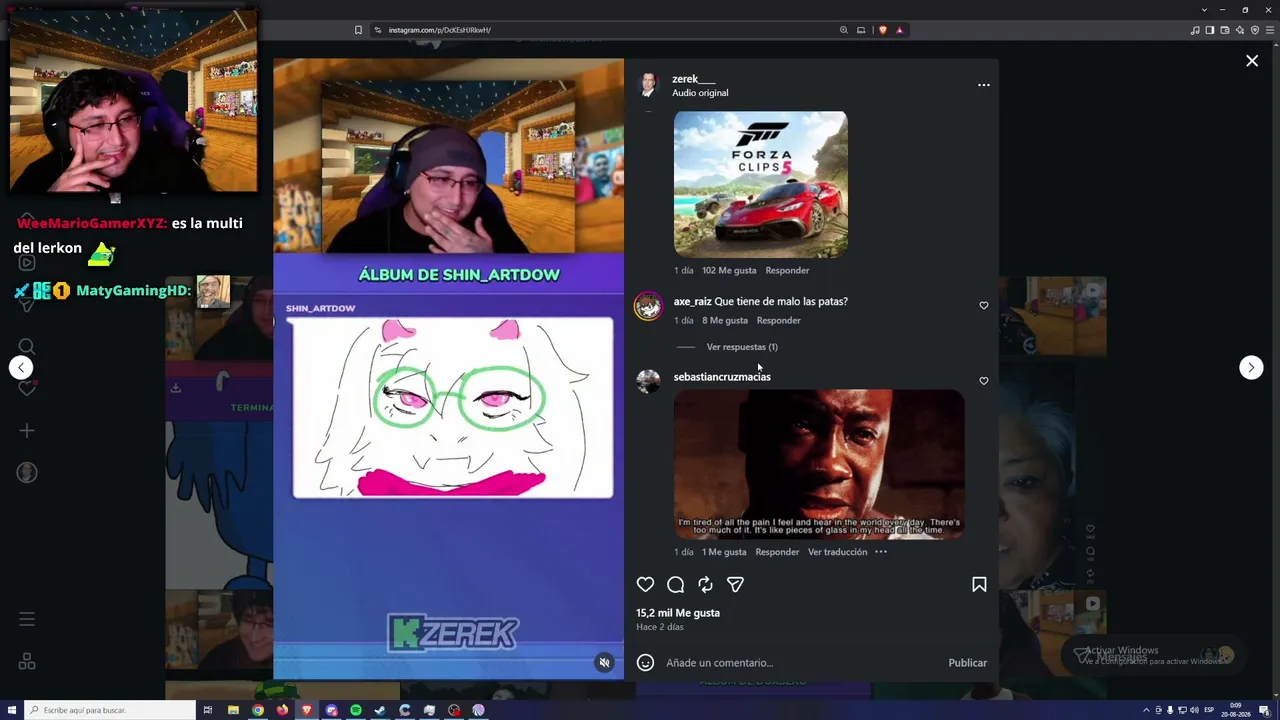
Task: Focus the 'Añade un comentario' field
Action: coord(802,663)
